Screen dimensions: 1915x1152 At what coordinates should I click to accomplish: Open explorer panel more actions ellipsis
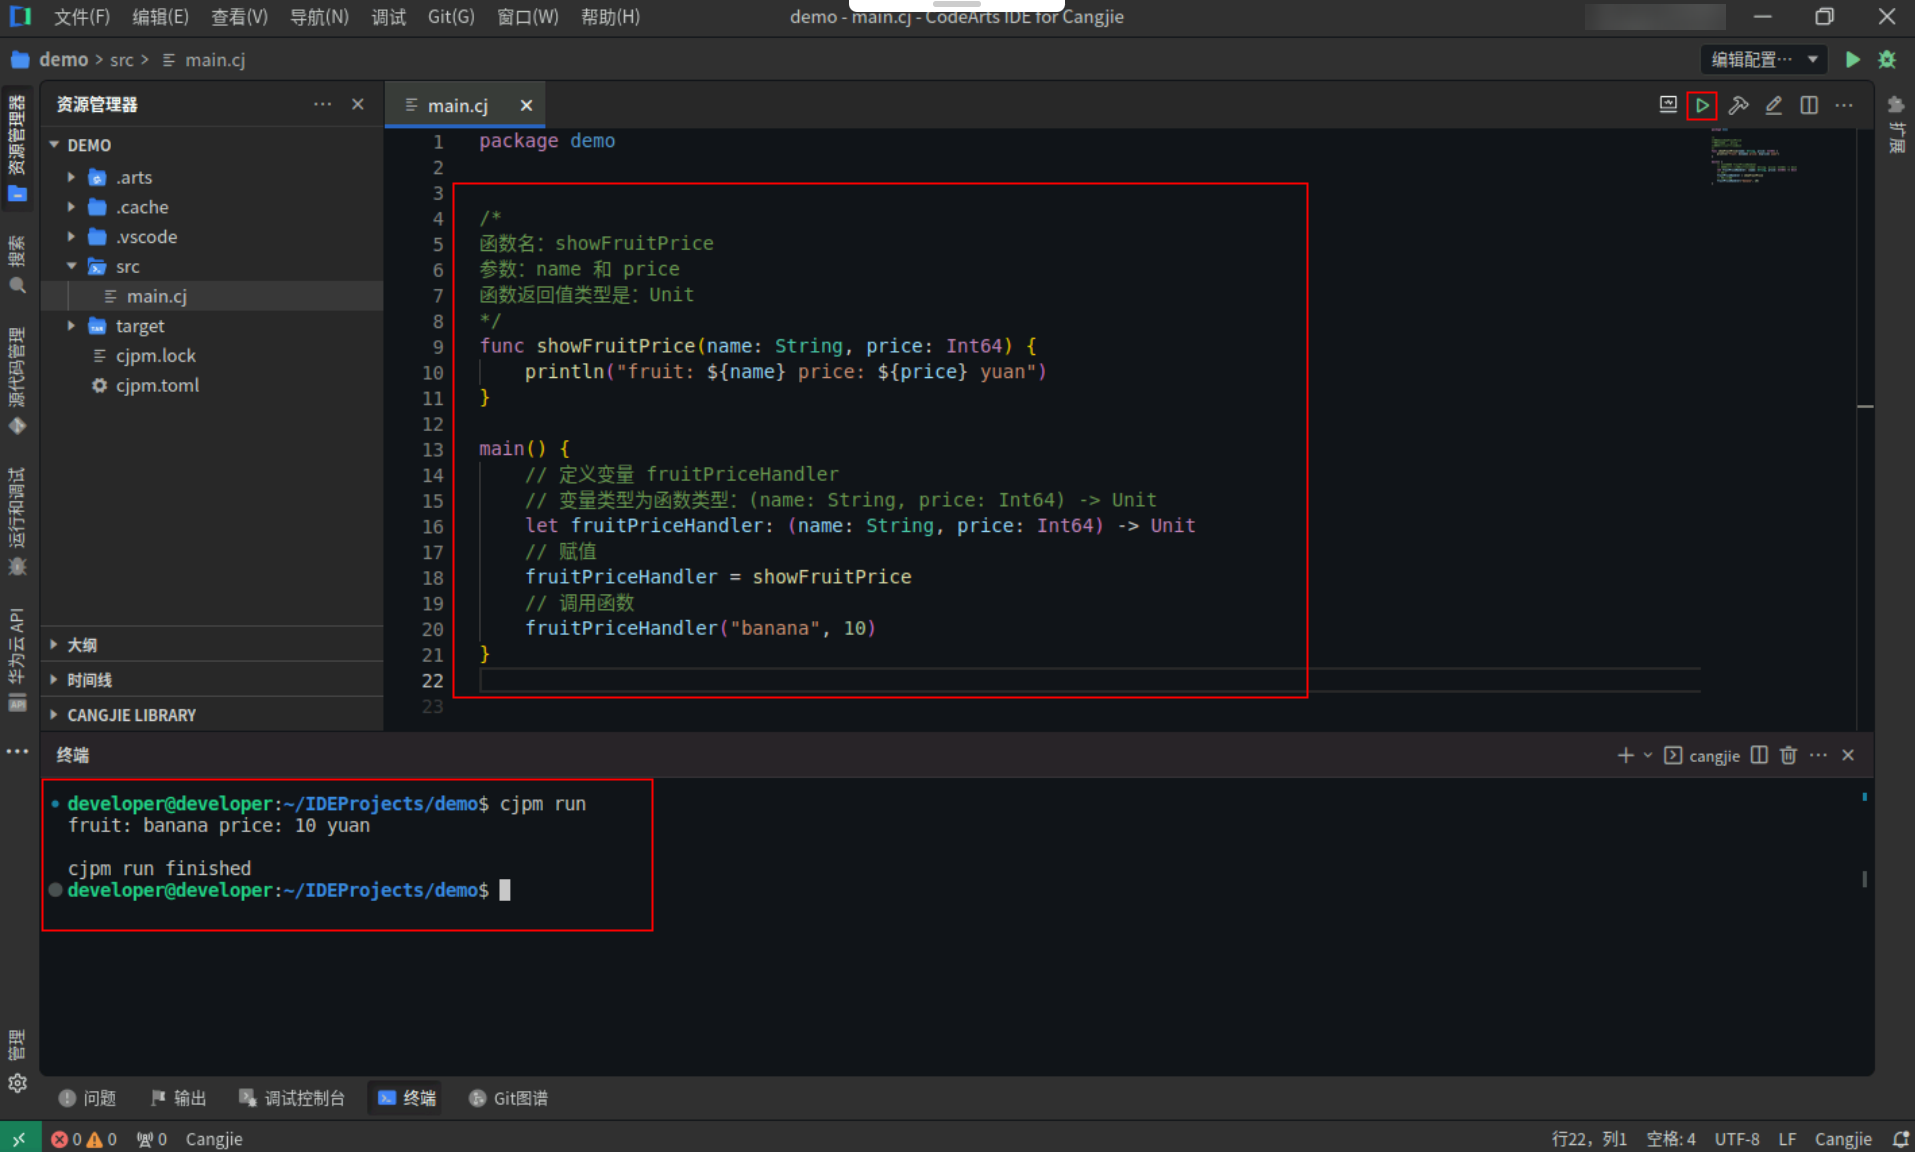click(x=322, y=104)
